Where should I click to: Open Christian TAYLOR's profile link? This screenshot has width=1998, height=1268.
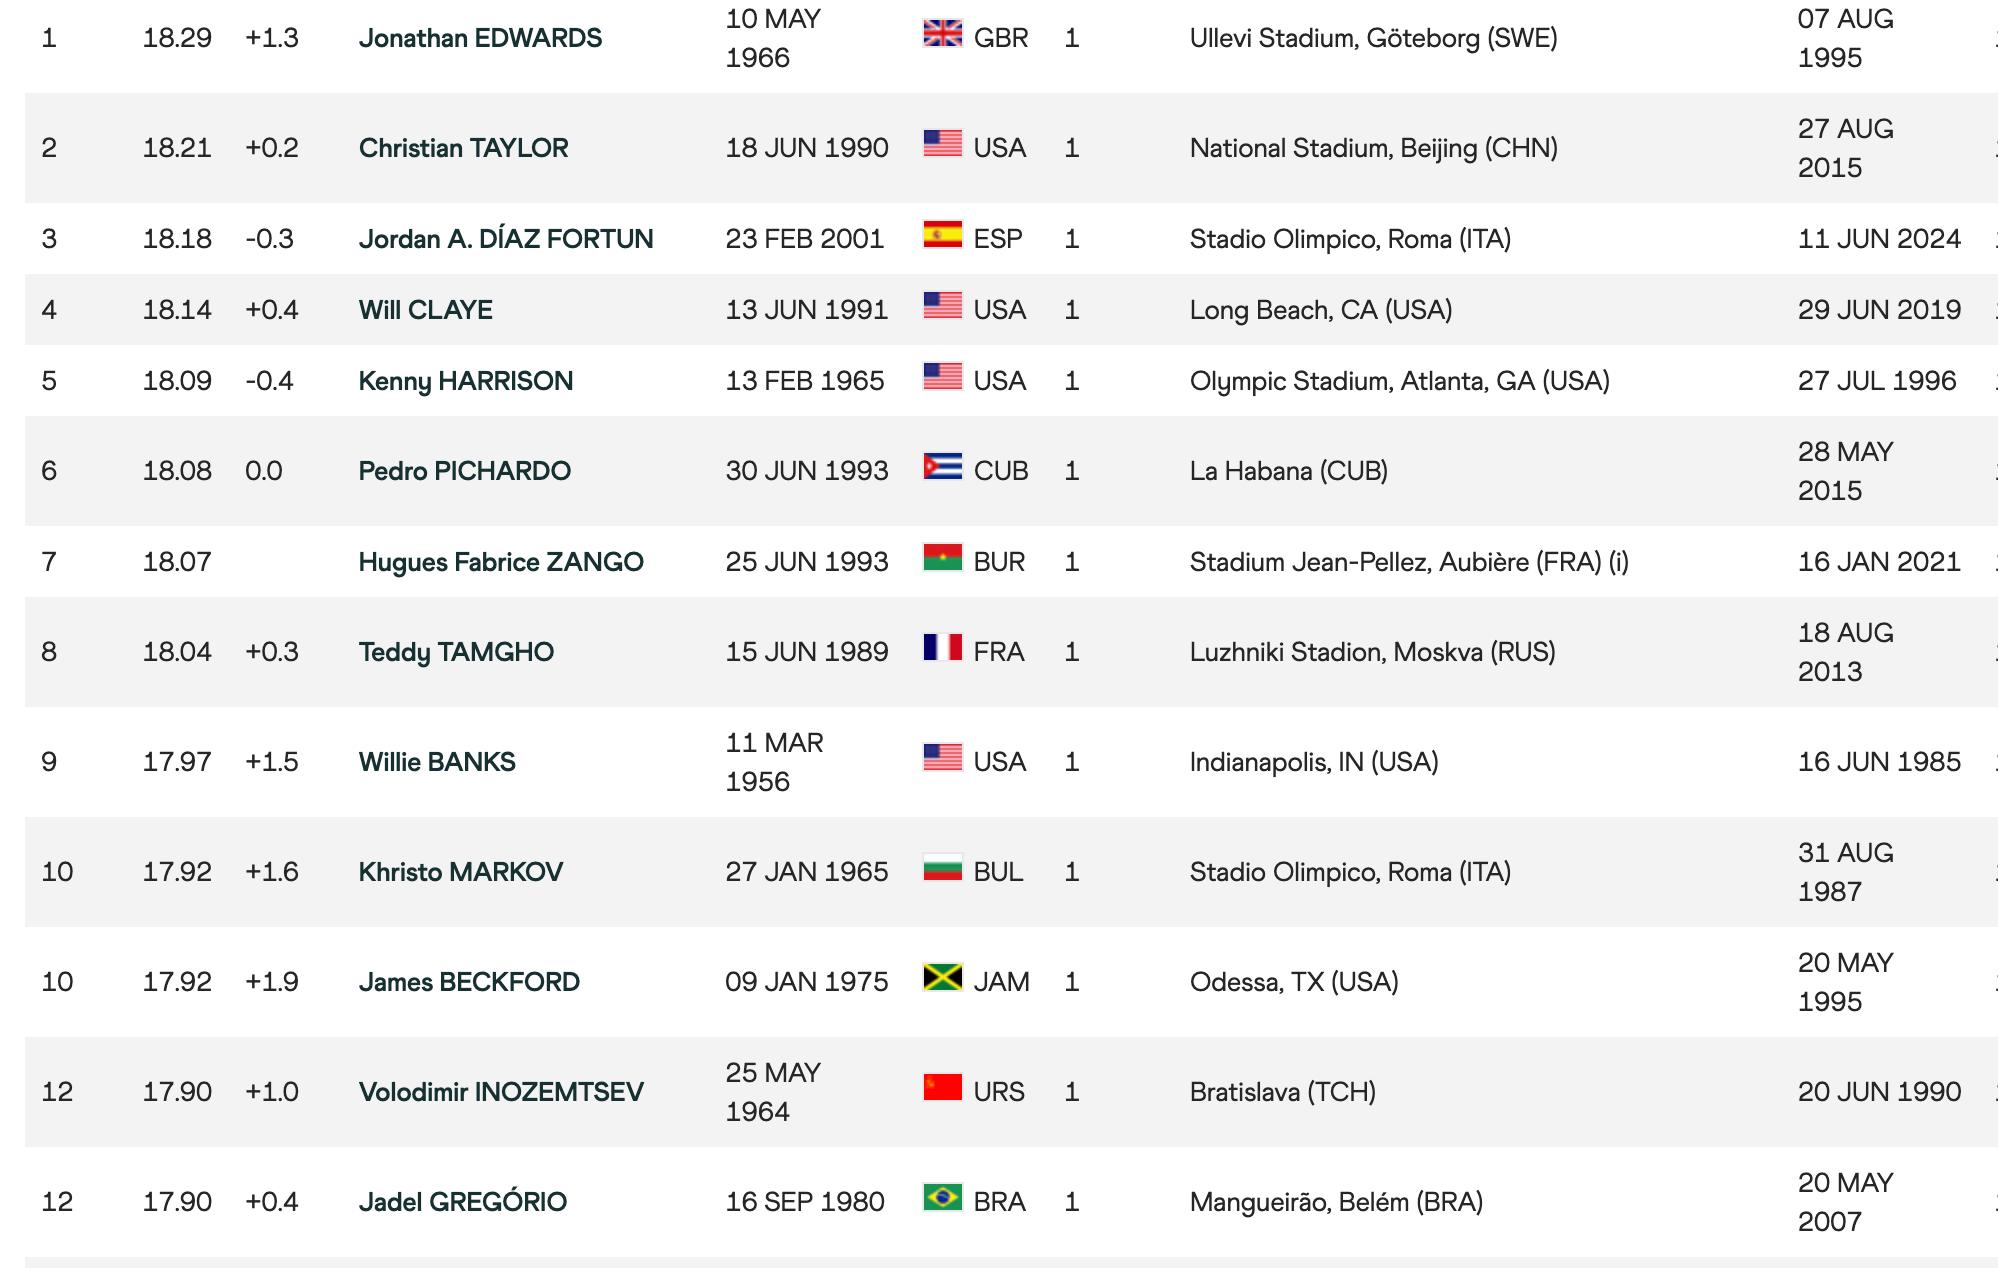463,148
